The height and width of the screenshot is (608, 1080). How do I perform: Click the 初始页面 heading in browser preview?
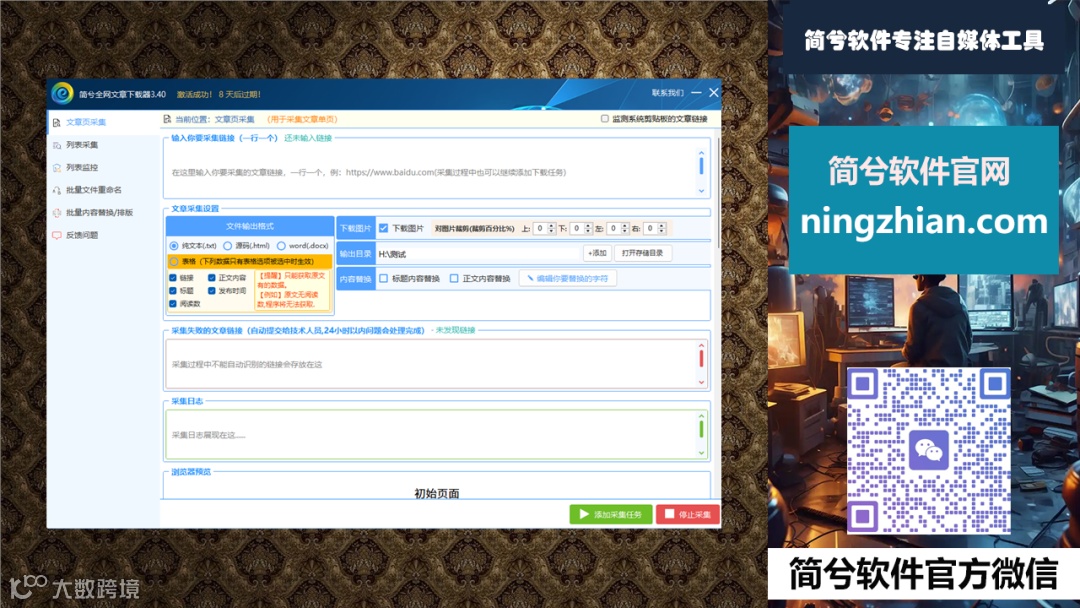coord(437,493)
